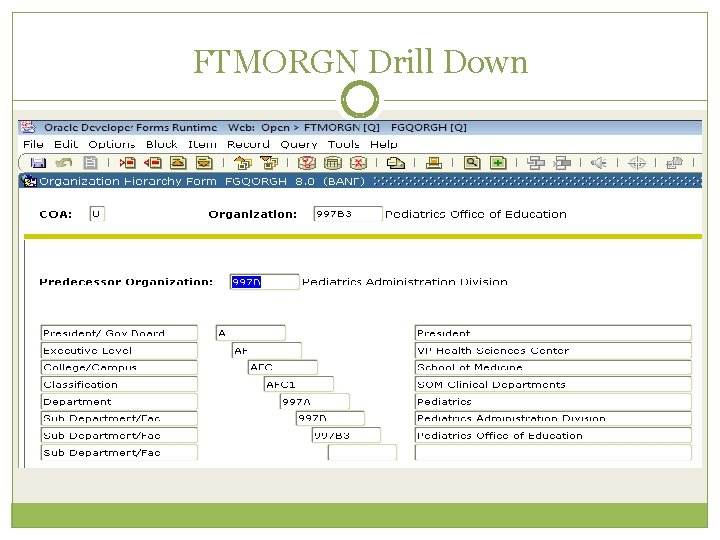Click the Execute Query toolbar icon

click(x=333, y=163)
